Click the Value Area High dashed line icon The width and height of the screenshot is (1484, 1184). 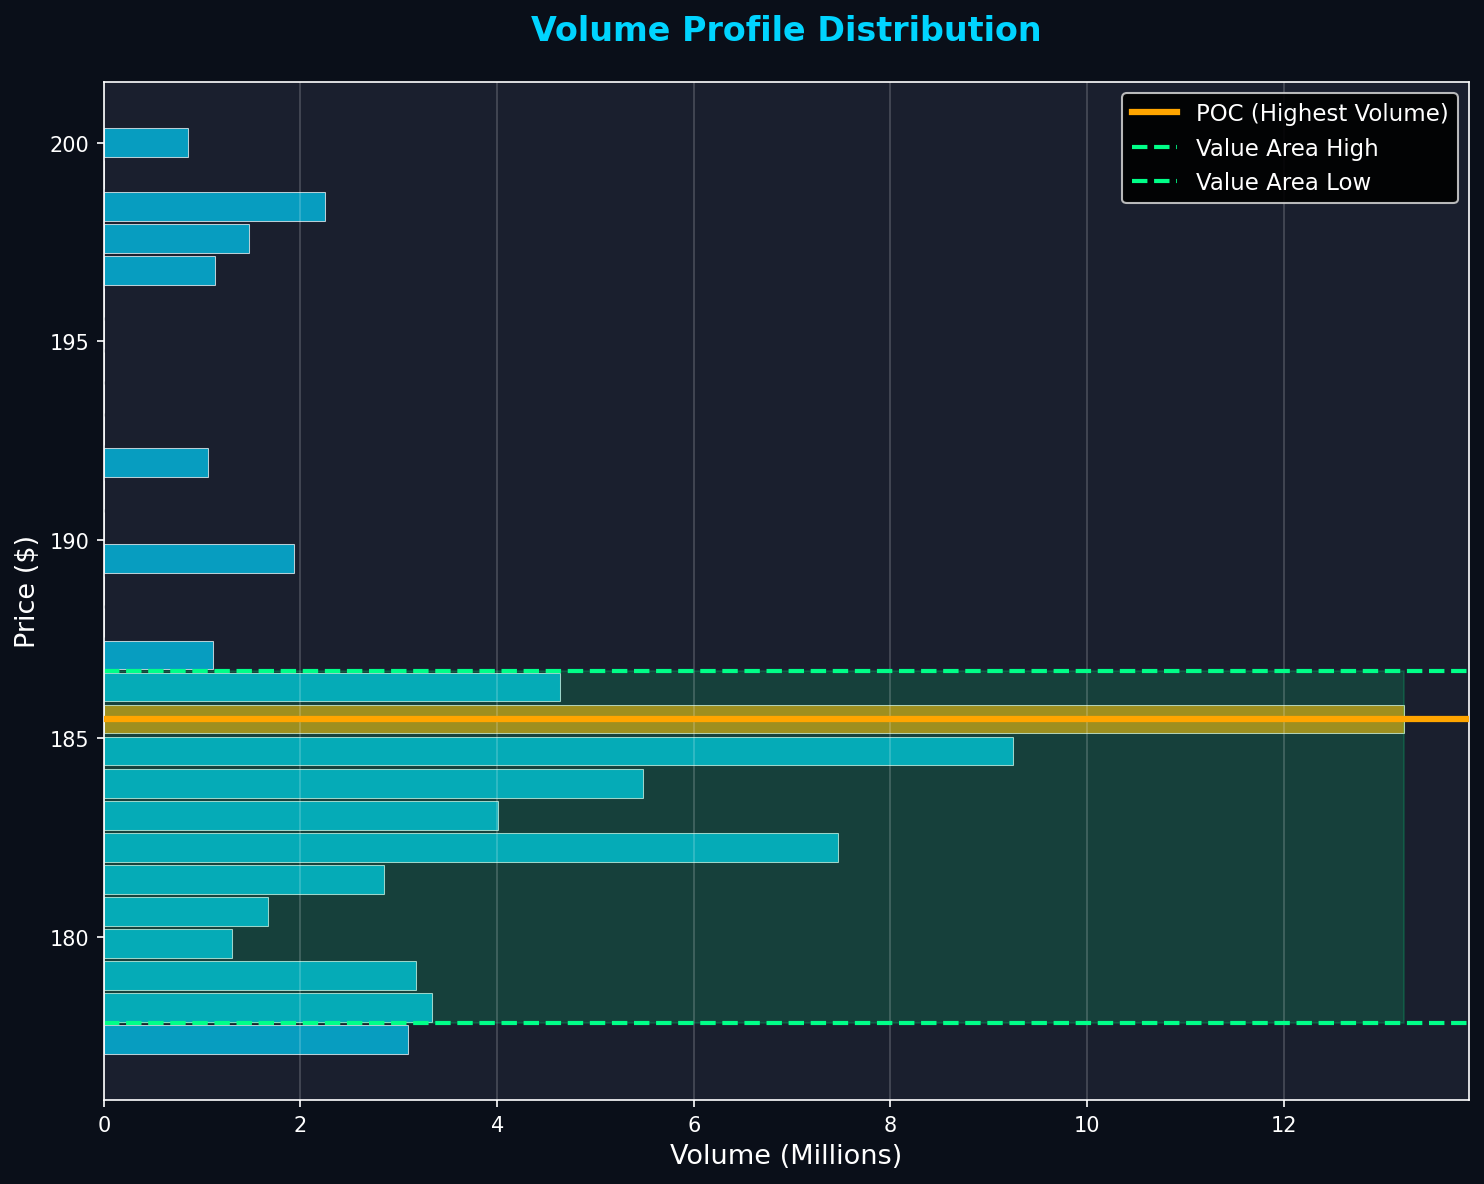click(x=1156, y=147)
